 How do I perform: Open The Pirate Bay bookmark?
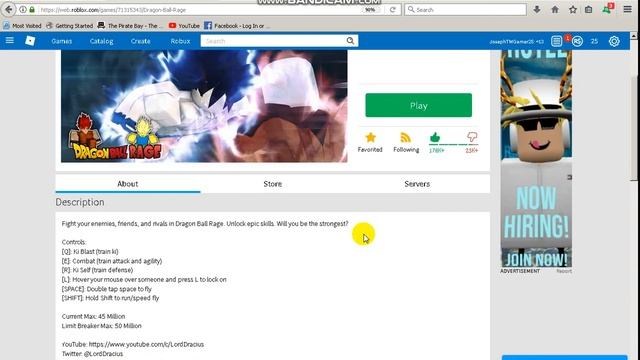point(130,26)
